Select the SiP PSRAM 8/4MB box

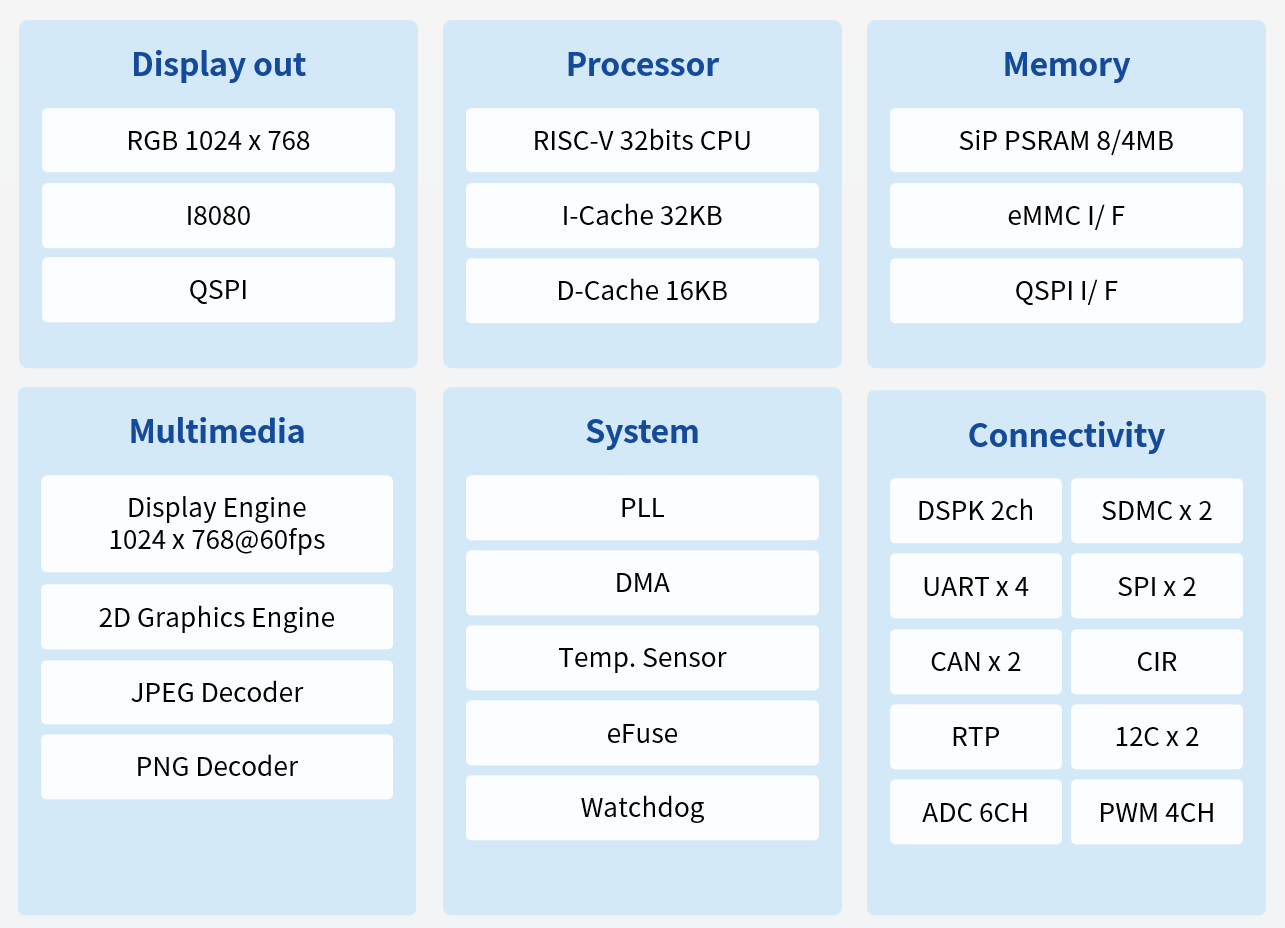(x=1066, y=141)
